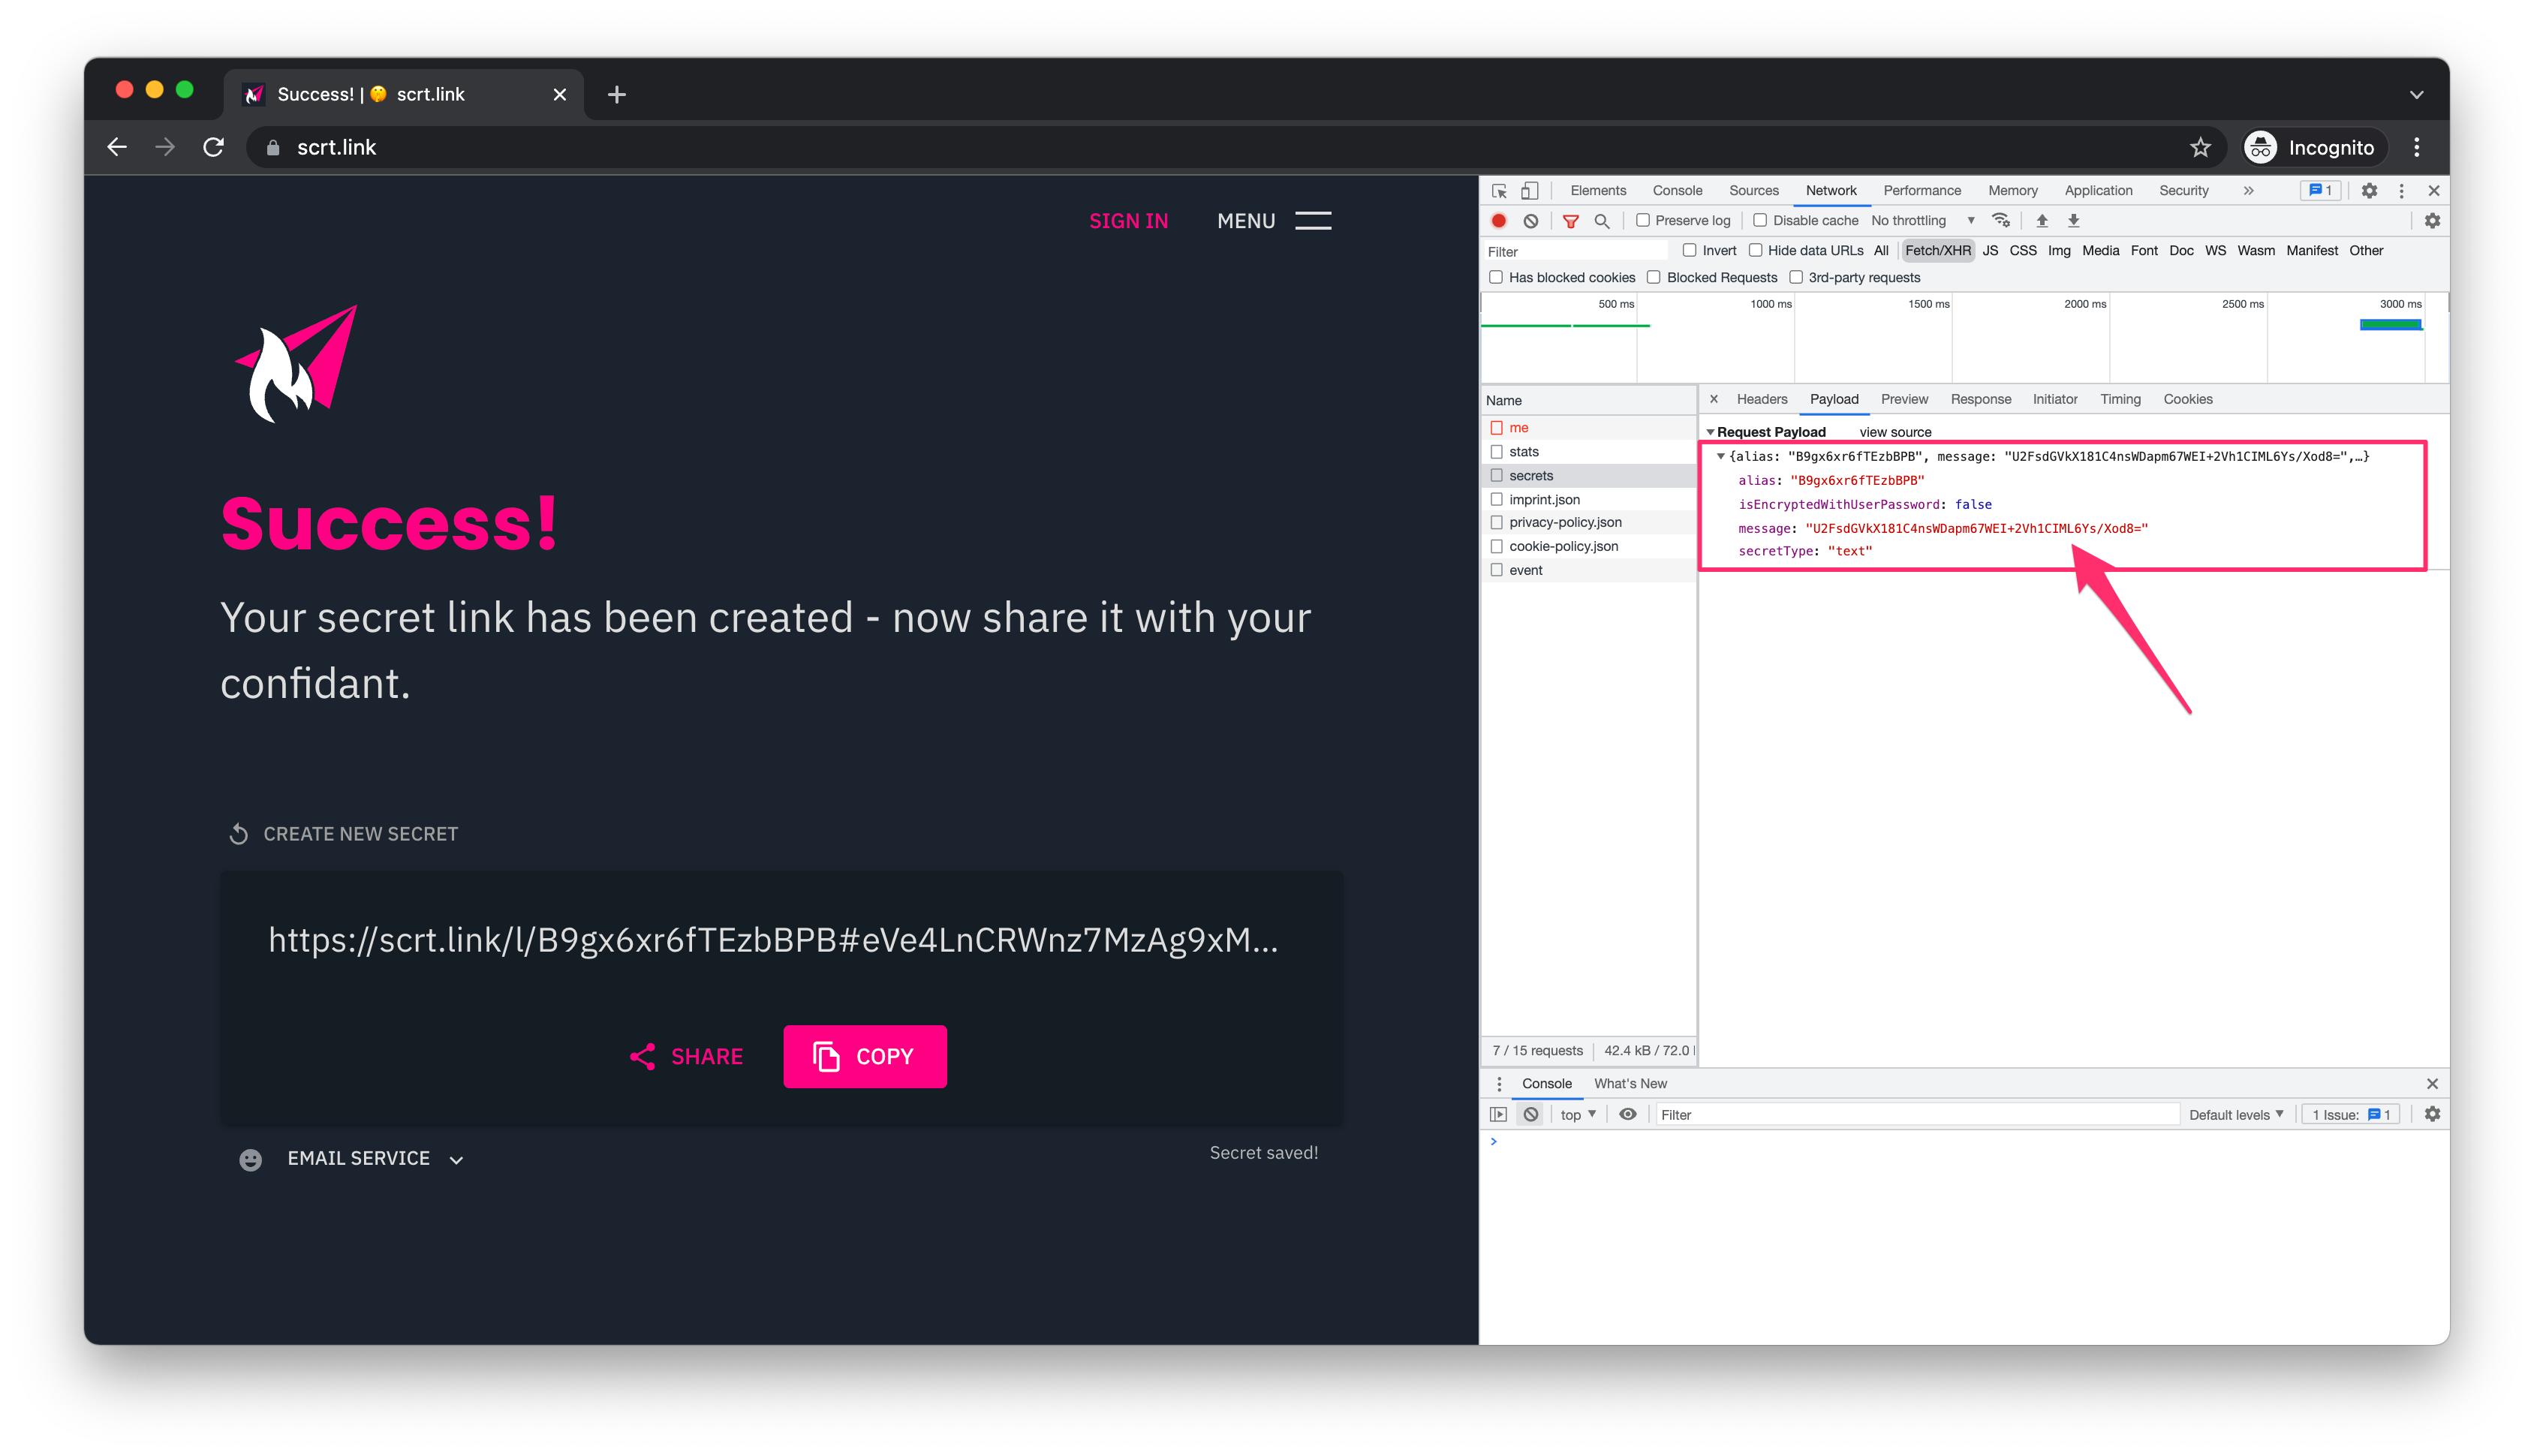Check Has blocked cookies

[x=1495, y=277]
